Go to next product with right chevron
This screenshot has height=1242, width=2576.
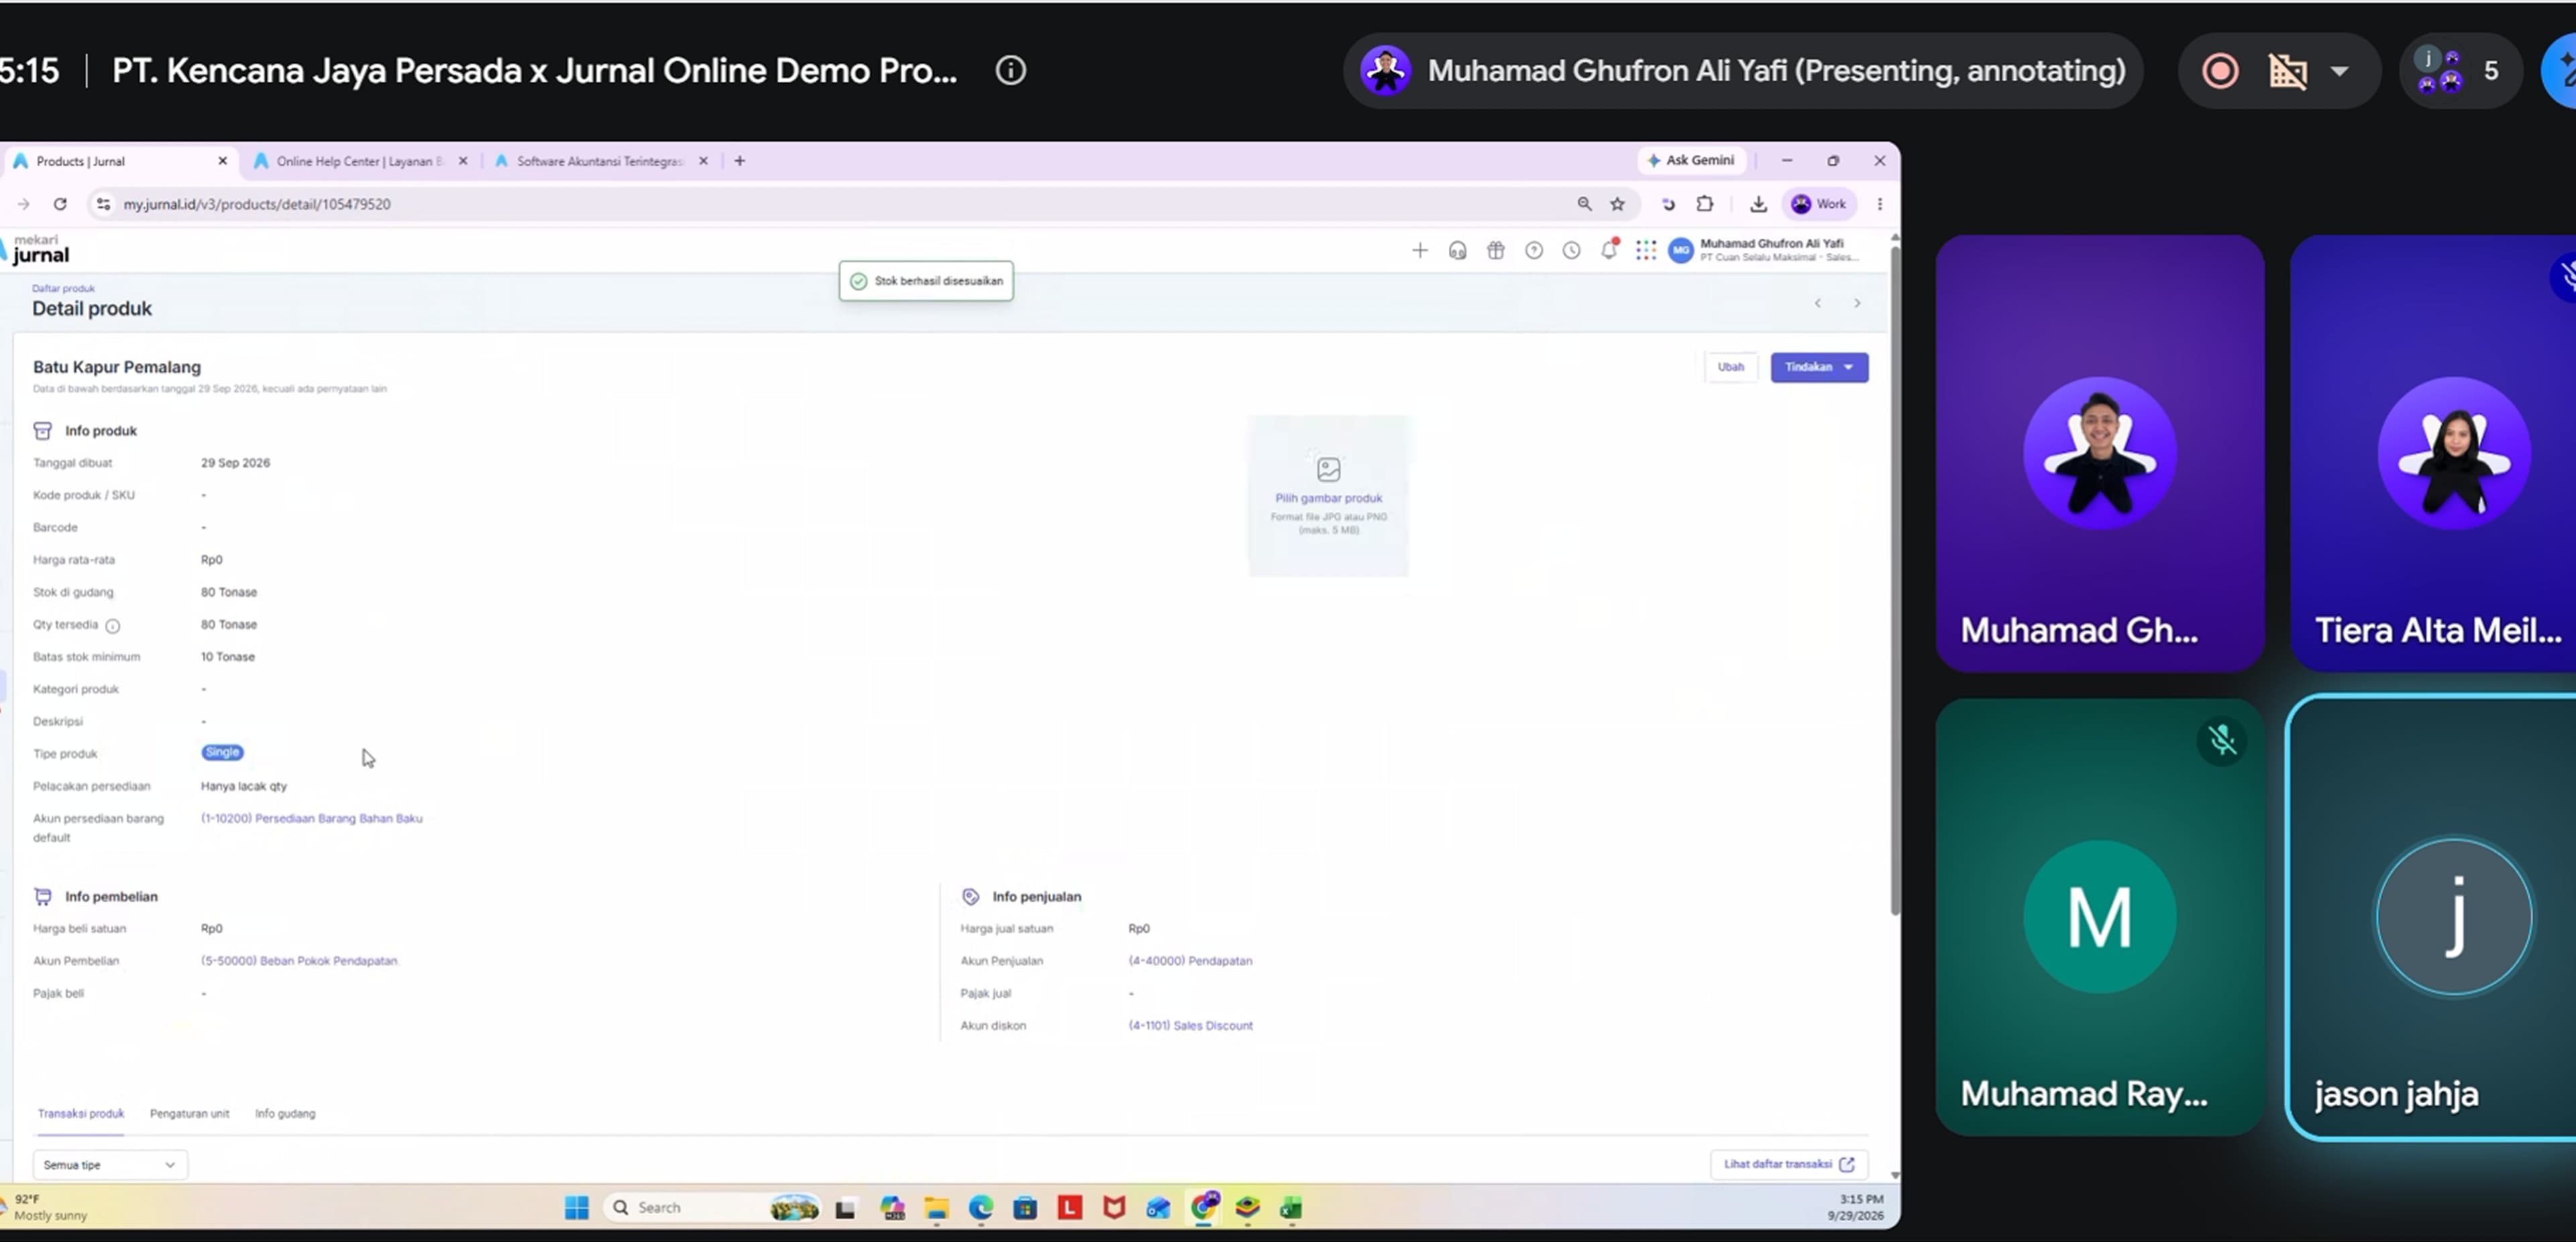1857,303
